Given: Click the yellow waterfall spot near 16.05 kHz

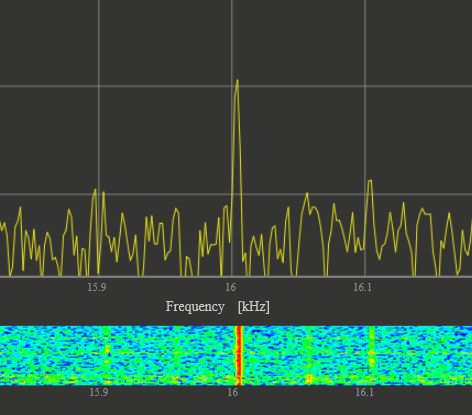Looking at the screenshot, I should click(309, 379).
